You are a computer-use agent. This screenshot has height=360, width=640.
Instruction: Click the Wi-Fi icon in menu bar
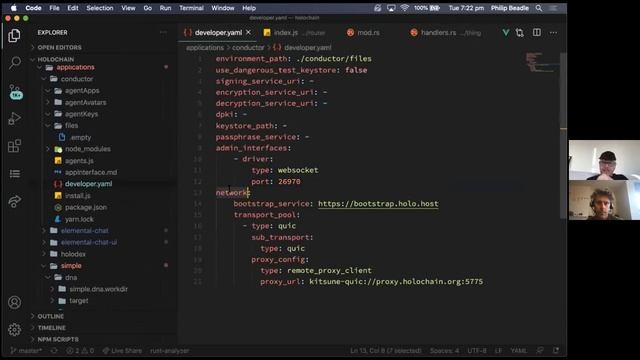pyautogui.click(x=404, y=8)
